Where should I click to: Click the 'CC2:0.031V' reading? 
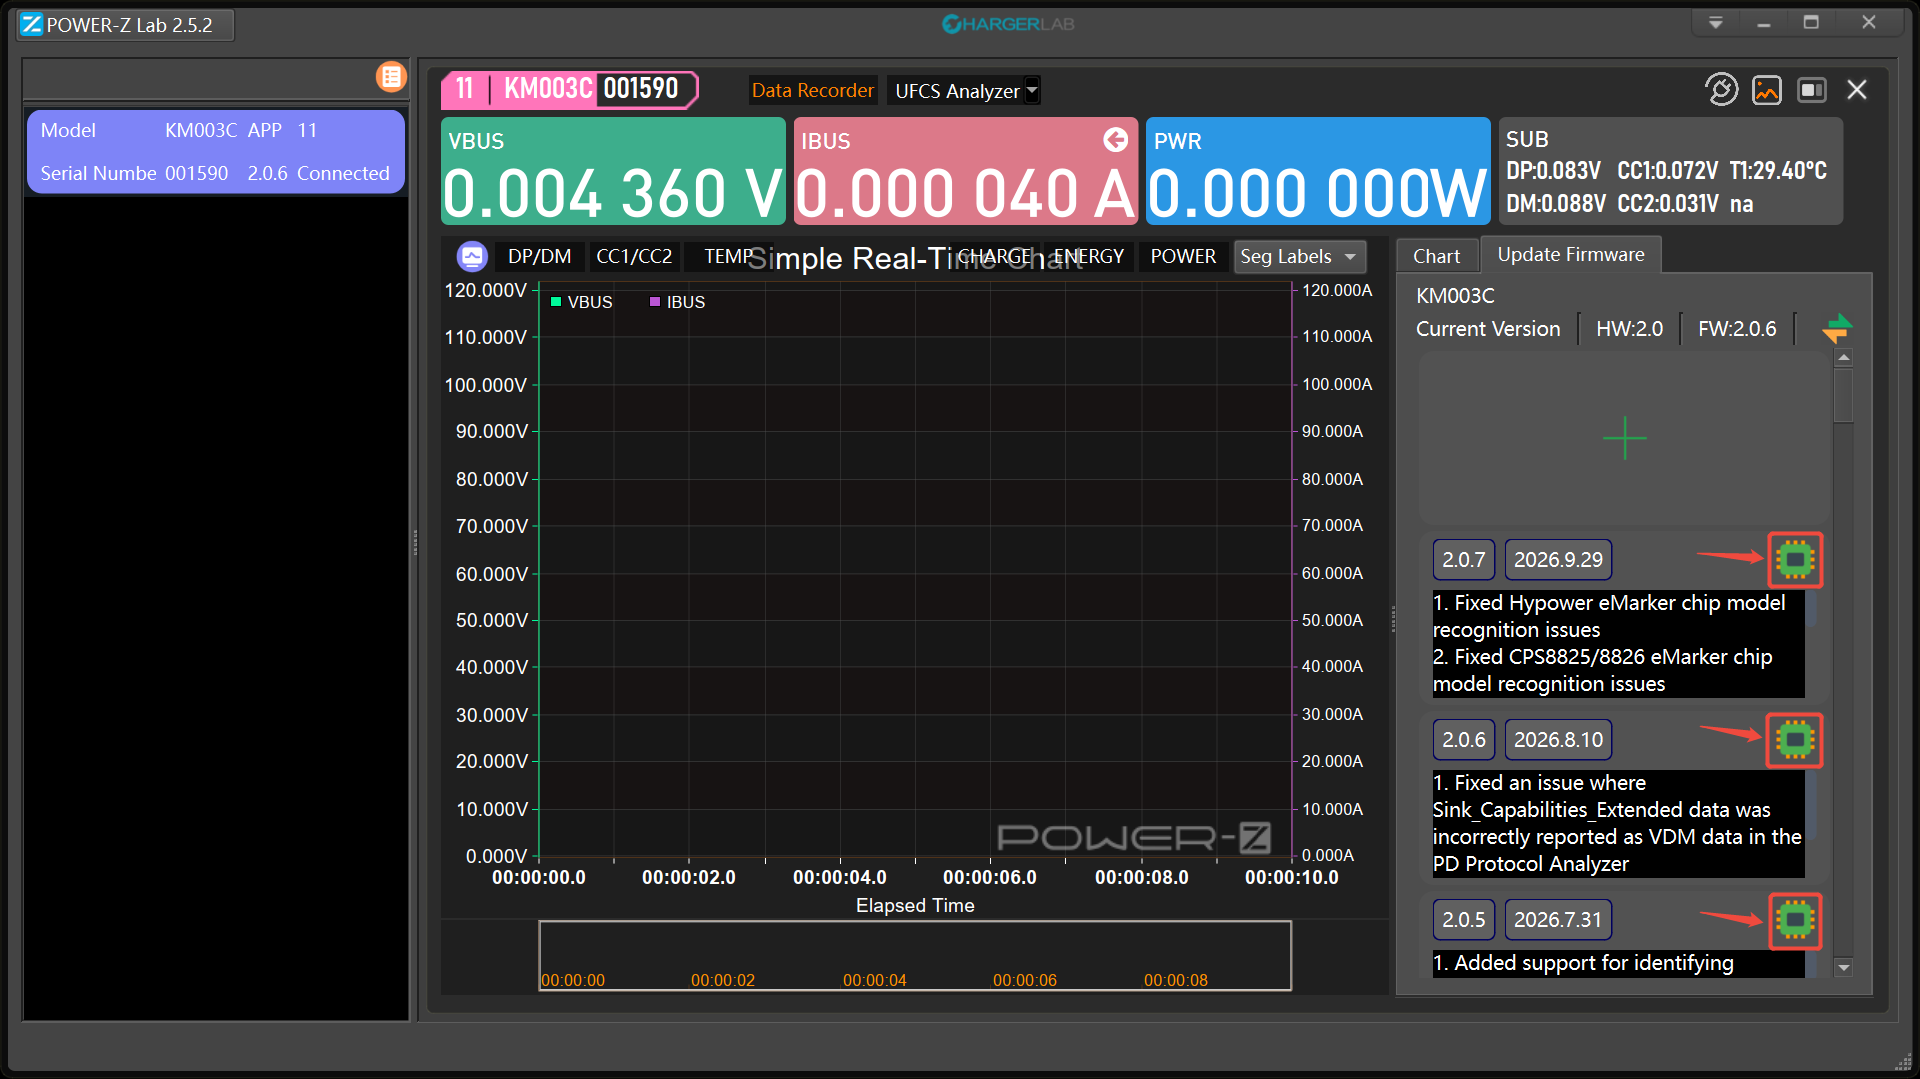[x=1668, y=204]
